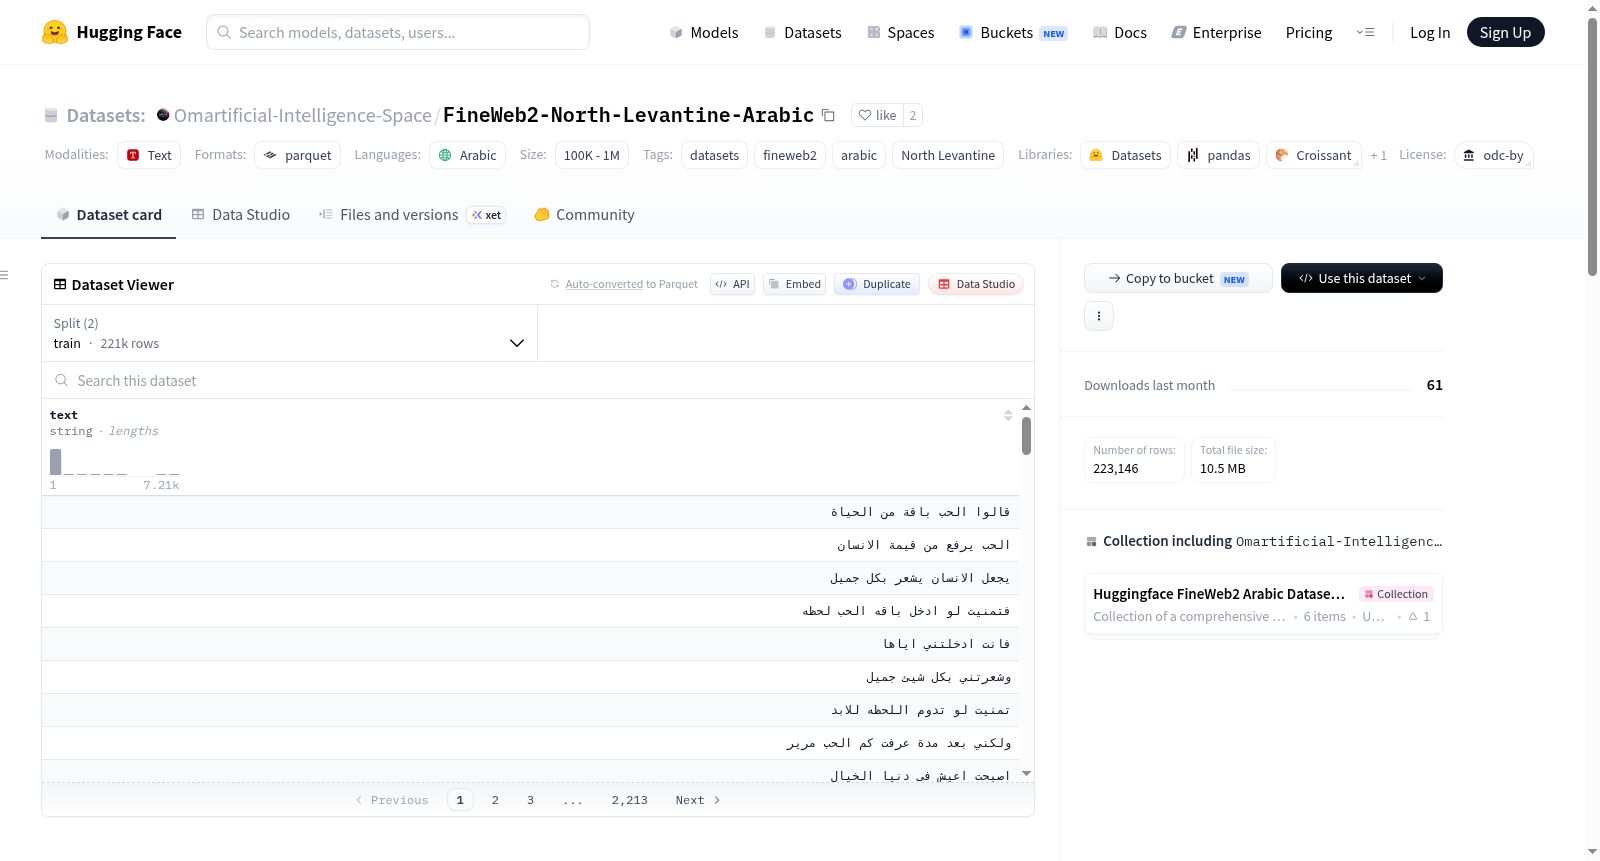Select the parquet format tag
Viewport: 1600px width, 861px height.
point(298,155)
